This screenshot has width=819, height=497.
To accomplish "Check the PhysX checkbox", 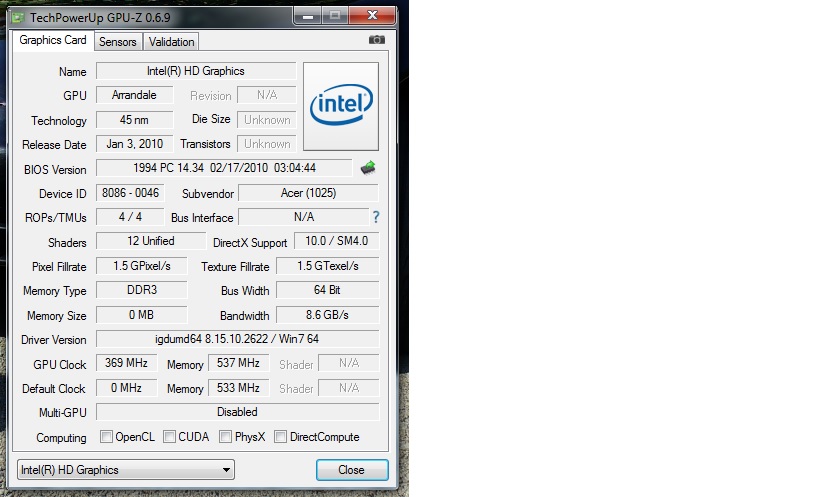I will tap(225, 436).
